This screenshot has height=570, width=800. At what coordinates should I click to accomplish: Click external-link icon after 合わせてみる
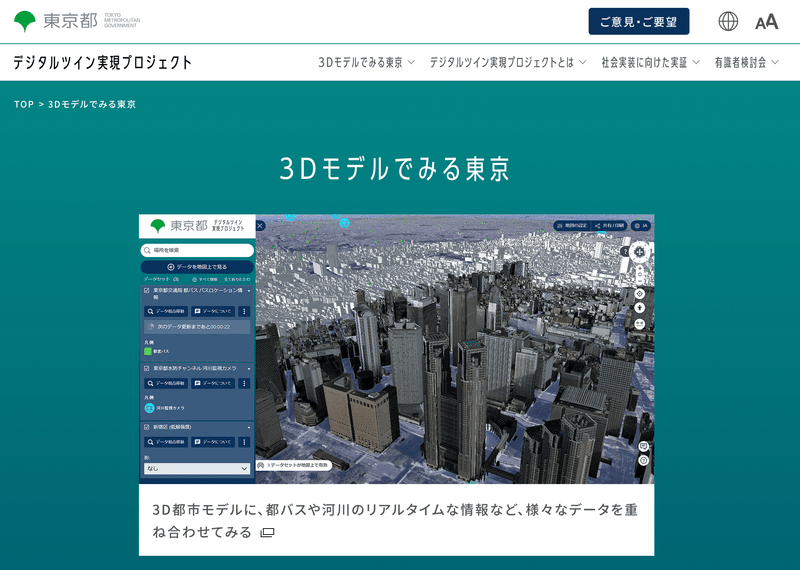point(268,533)
